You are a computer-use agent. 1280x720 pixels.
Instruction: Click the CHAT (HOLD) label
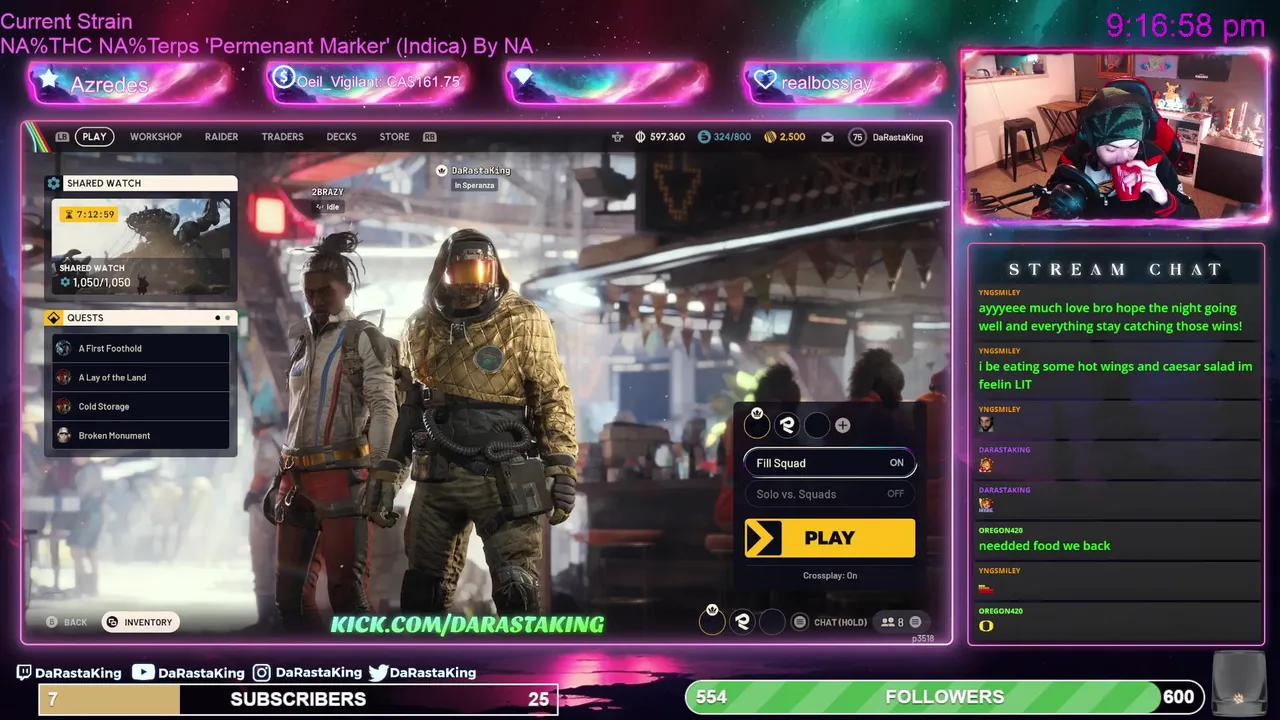click(841, 622)
